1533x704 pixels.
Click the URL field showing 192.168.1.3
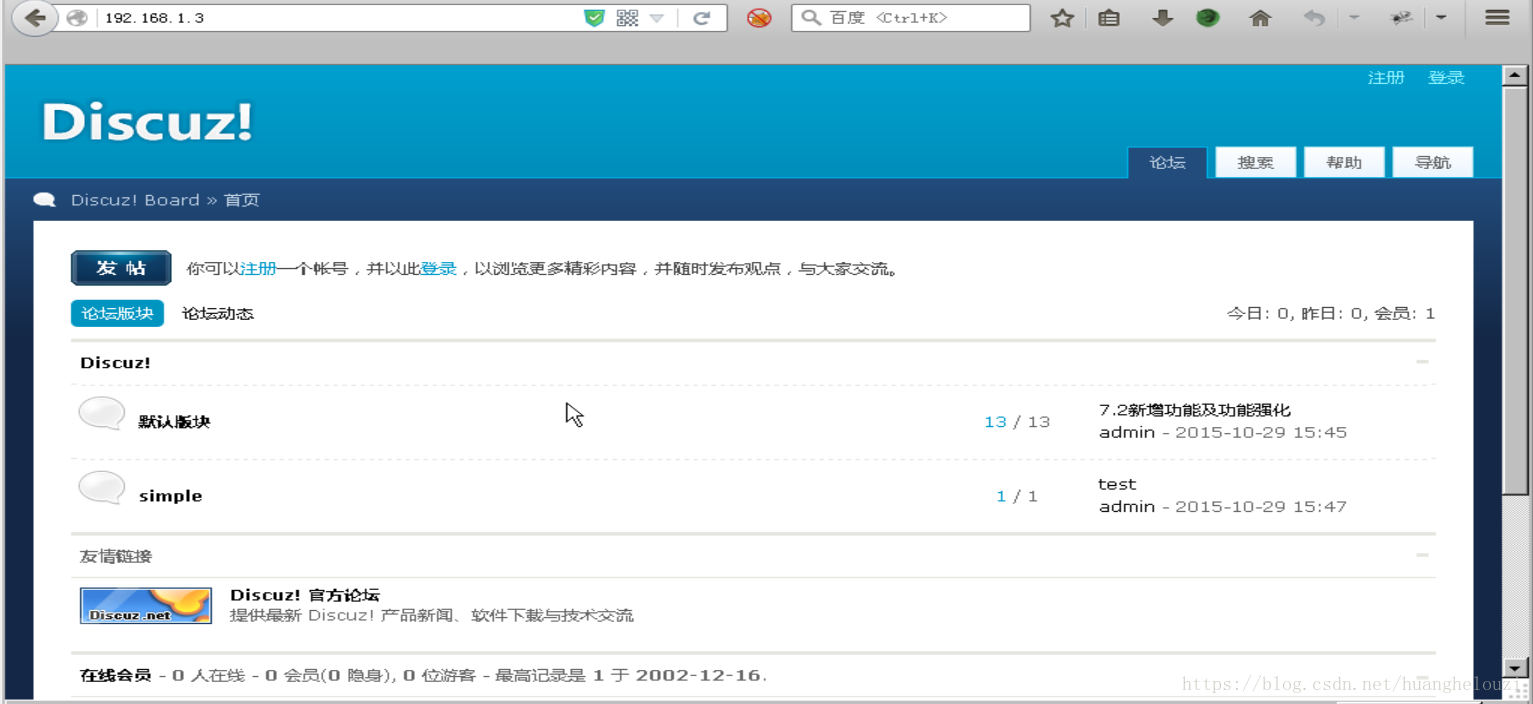[x=340, y=18]
